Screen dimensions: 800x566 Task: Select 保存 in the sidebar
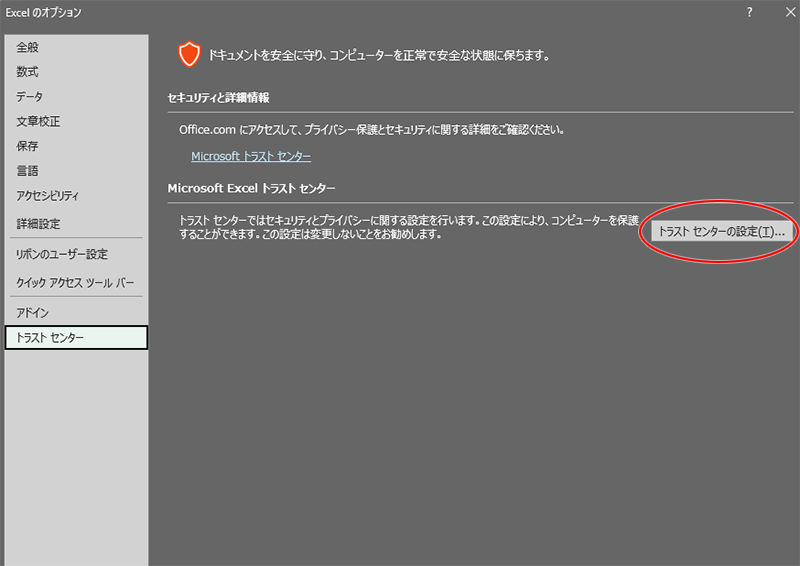pyautogui.click(x=28, y=146)
